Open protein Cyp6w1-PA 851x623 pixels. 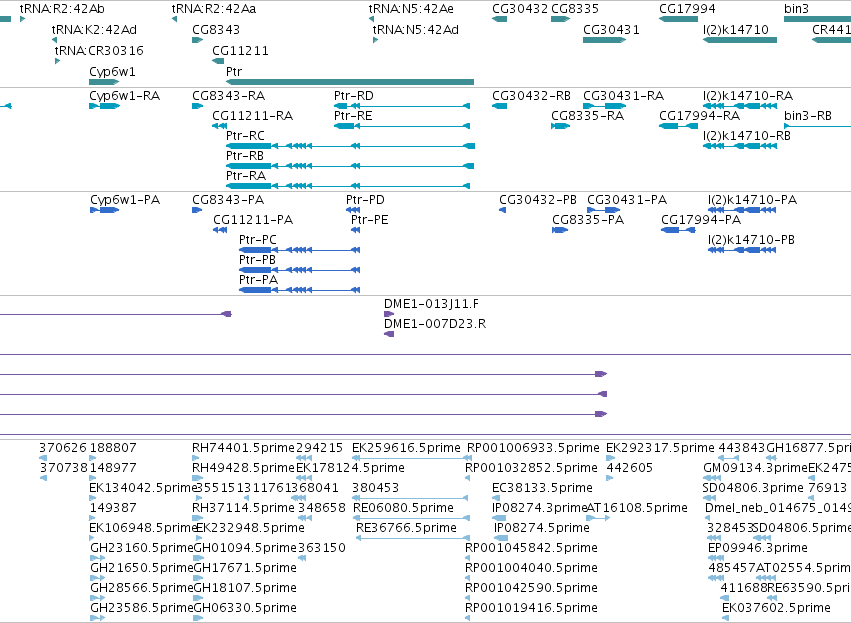click(x=104, y=210)
